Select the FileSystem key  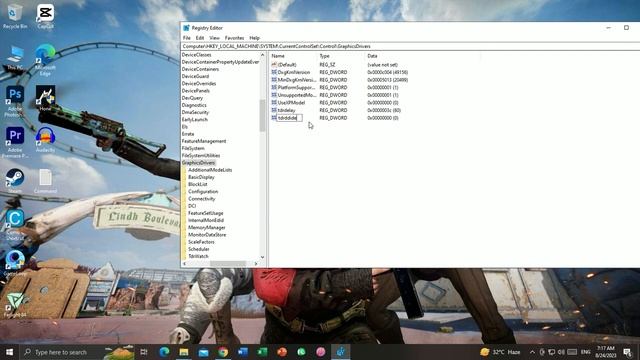[193, 148]
